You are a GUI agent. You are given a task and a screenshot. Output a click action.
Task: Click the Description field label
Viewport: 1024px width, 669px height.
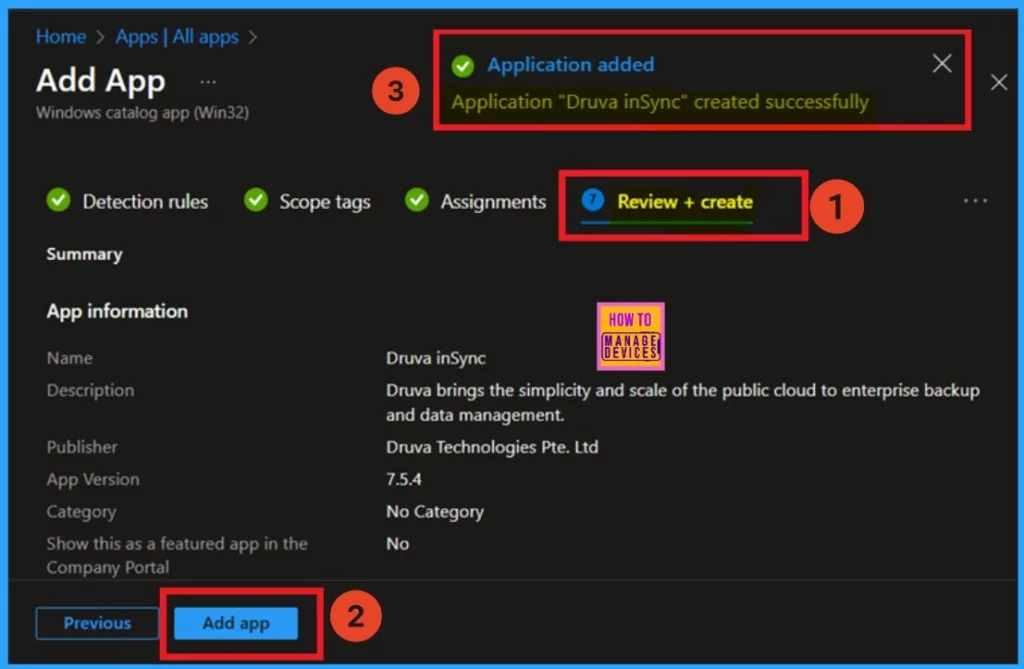90,391
